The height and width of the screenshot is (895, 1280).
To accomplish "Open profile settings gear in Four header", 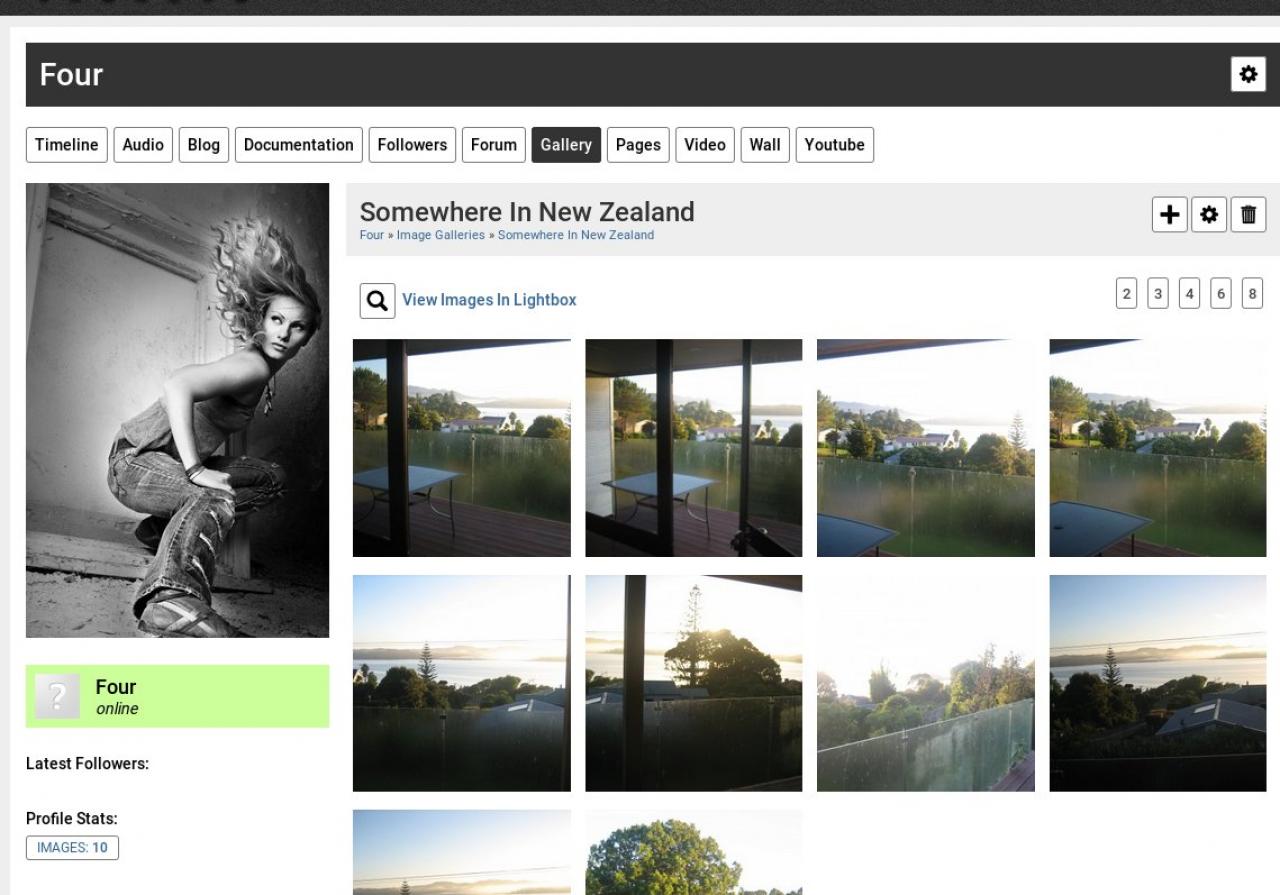I will coord(1247,74).
